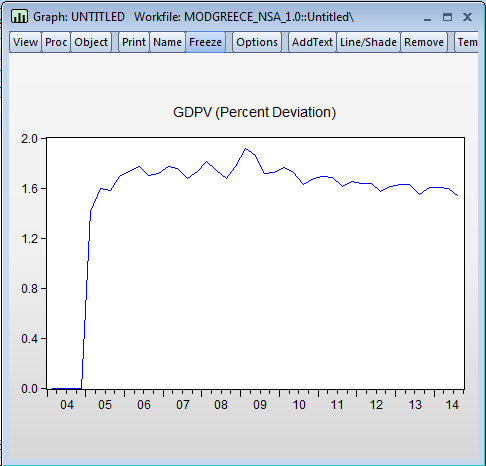Open the View menu button
Image resolution: width=486 pixels, height=466 pixels.
tap(25, 42)
